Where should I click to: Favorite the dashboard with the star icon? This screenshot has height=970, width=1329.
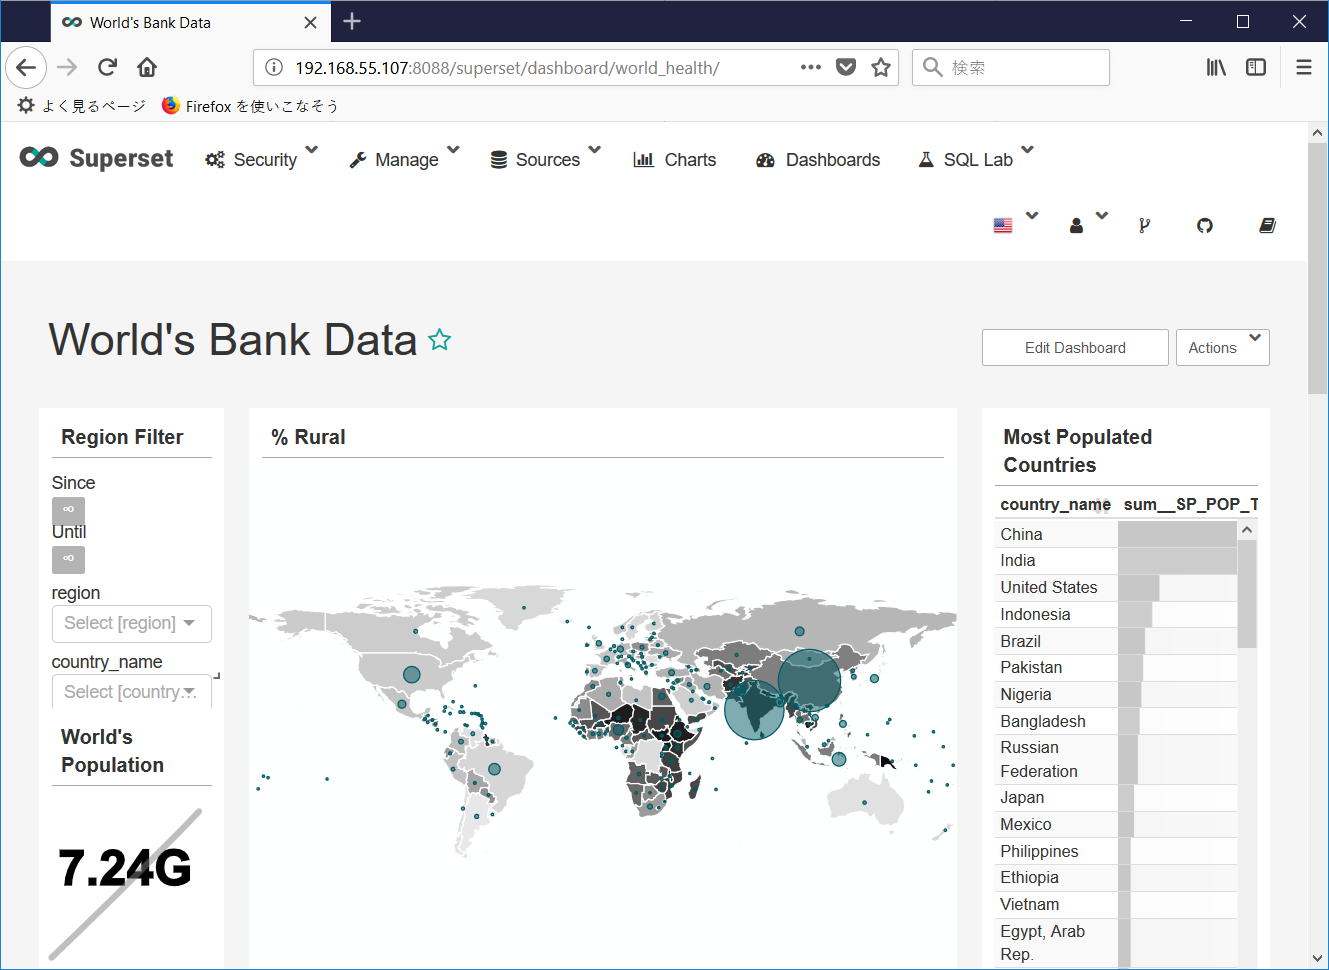pos(440,341)
